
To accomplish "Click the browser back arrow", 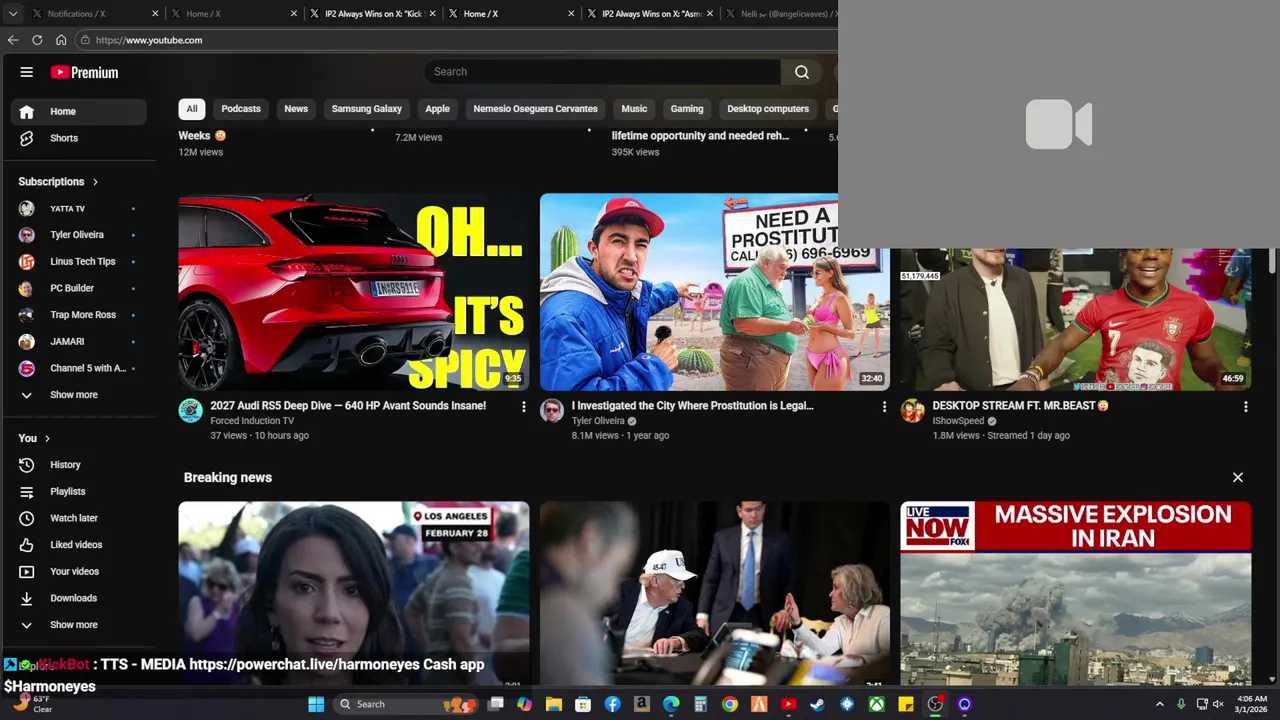I will [13, 40].
